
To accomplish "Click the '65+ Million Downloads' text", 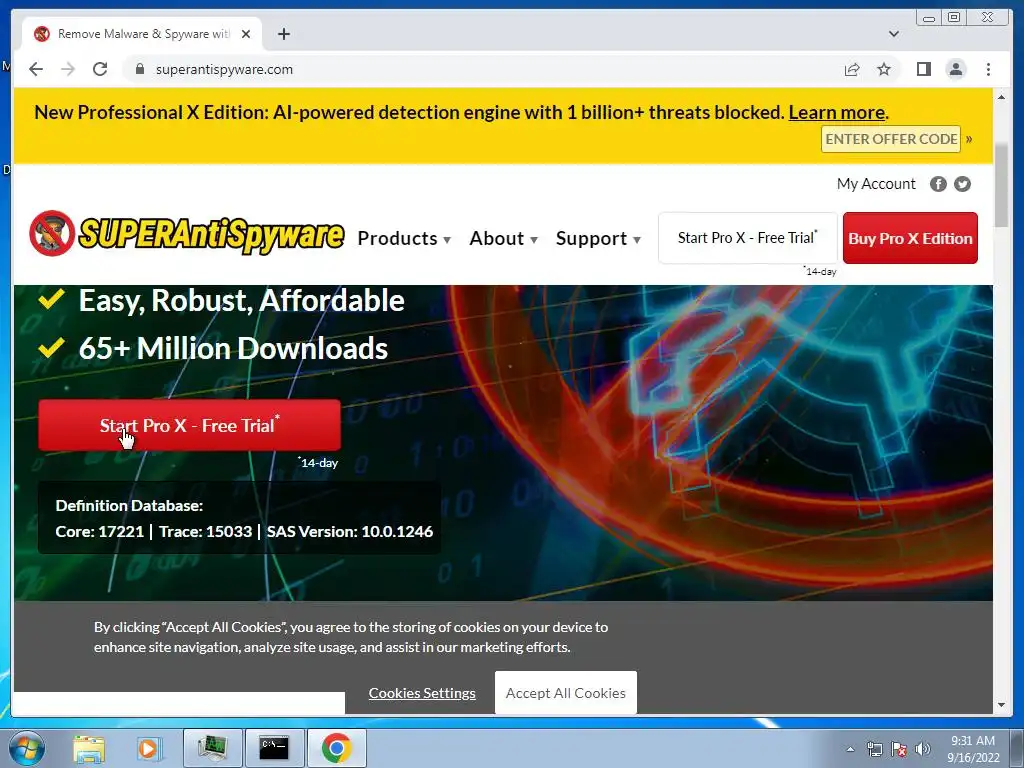I will pyautogui.click(x=233, y=348).
